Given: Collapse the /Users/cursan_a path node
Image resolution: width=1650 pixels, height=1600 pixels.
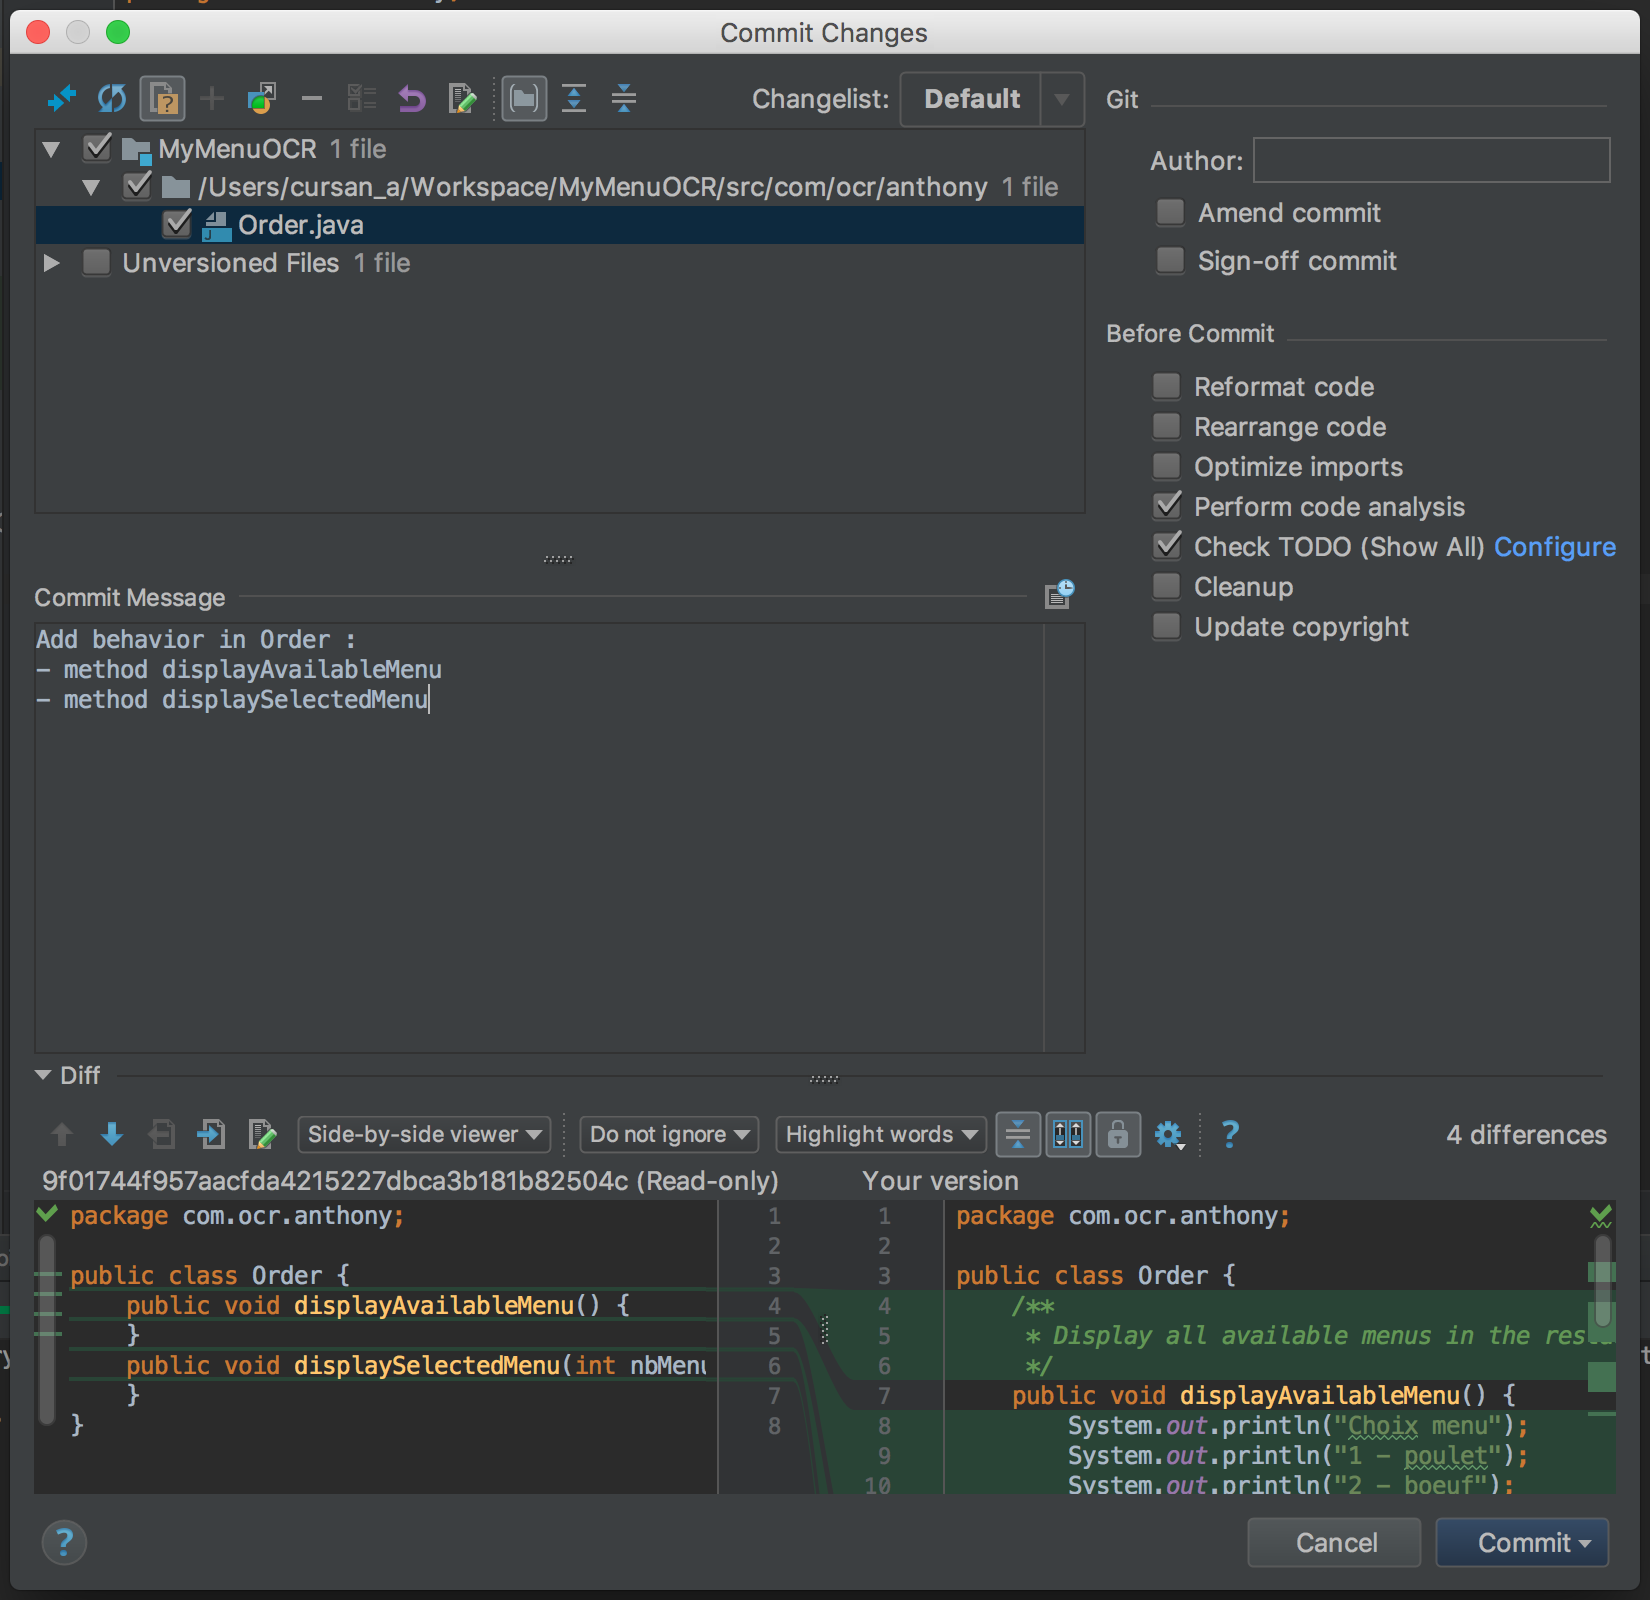Looking at the screenshot, I should [92, 188].
